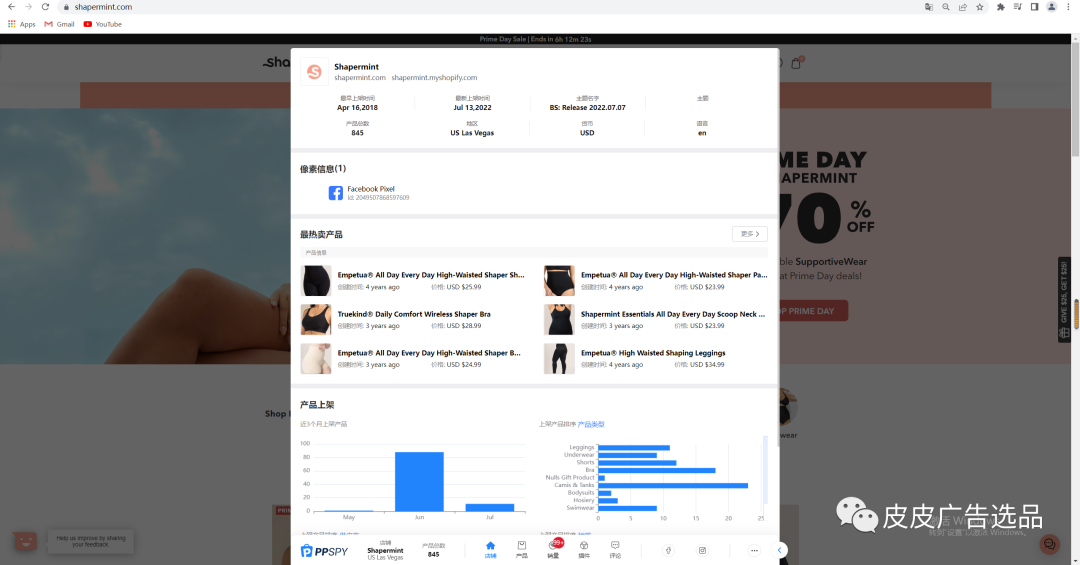Open the GIVE $25, GET $25 side tab
This screenshot has height=565, width=1080.
(1064, 298)
